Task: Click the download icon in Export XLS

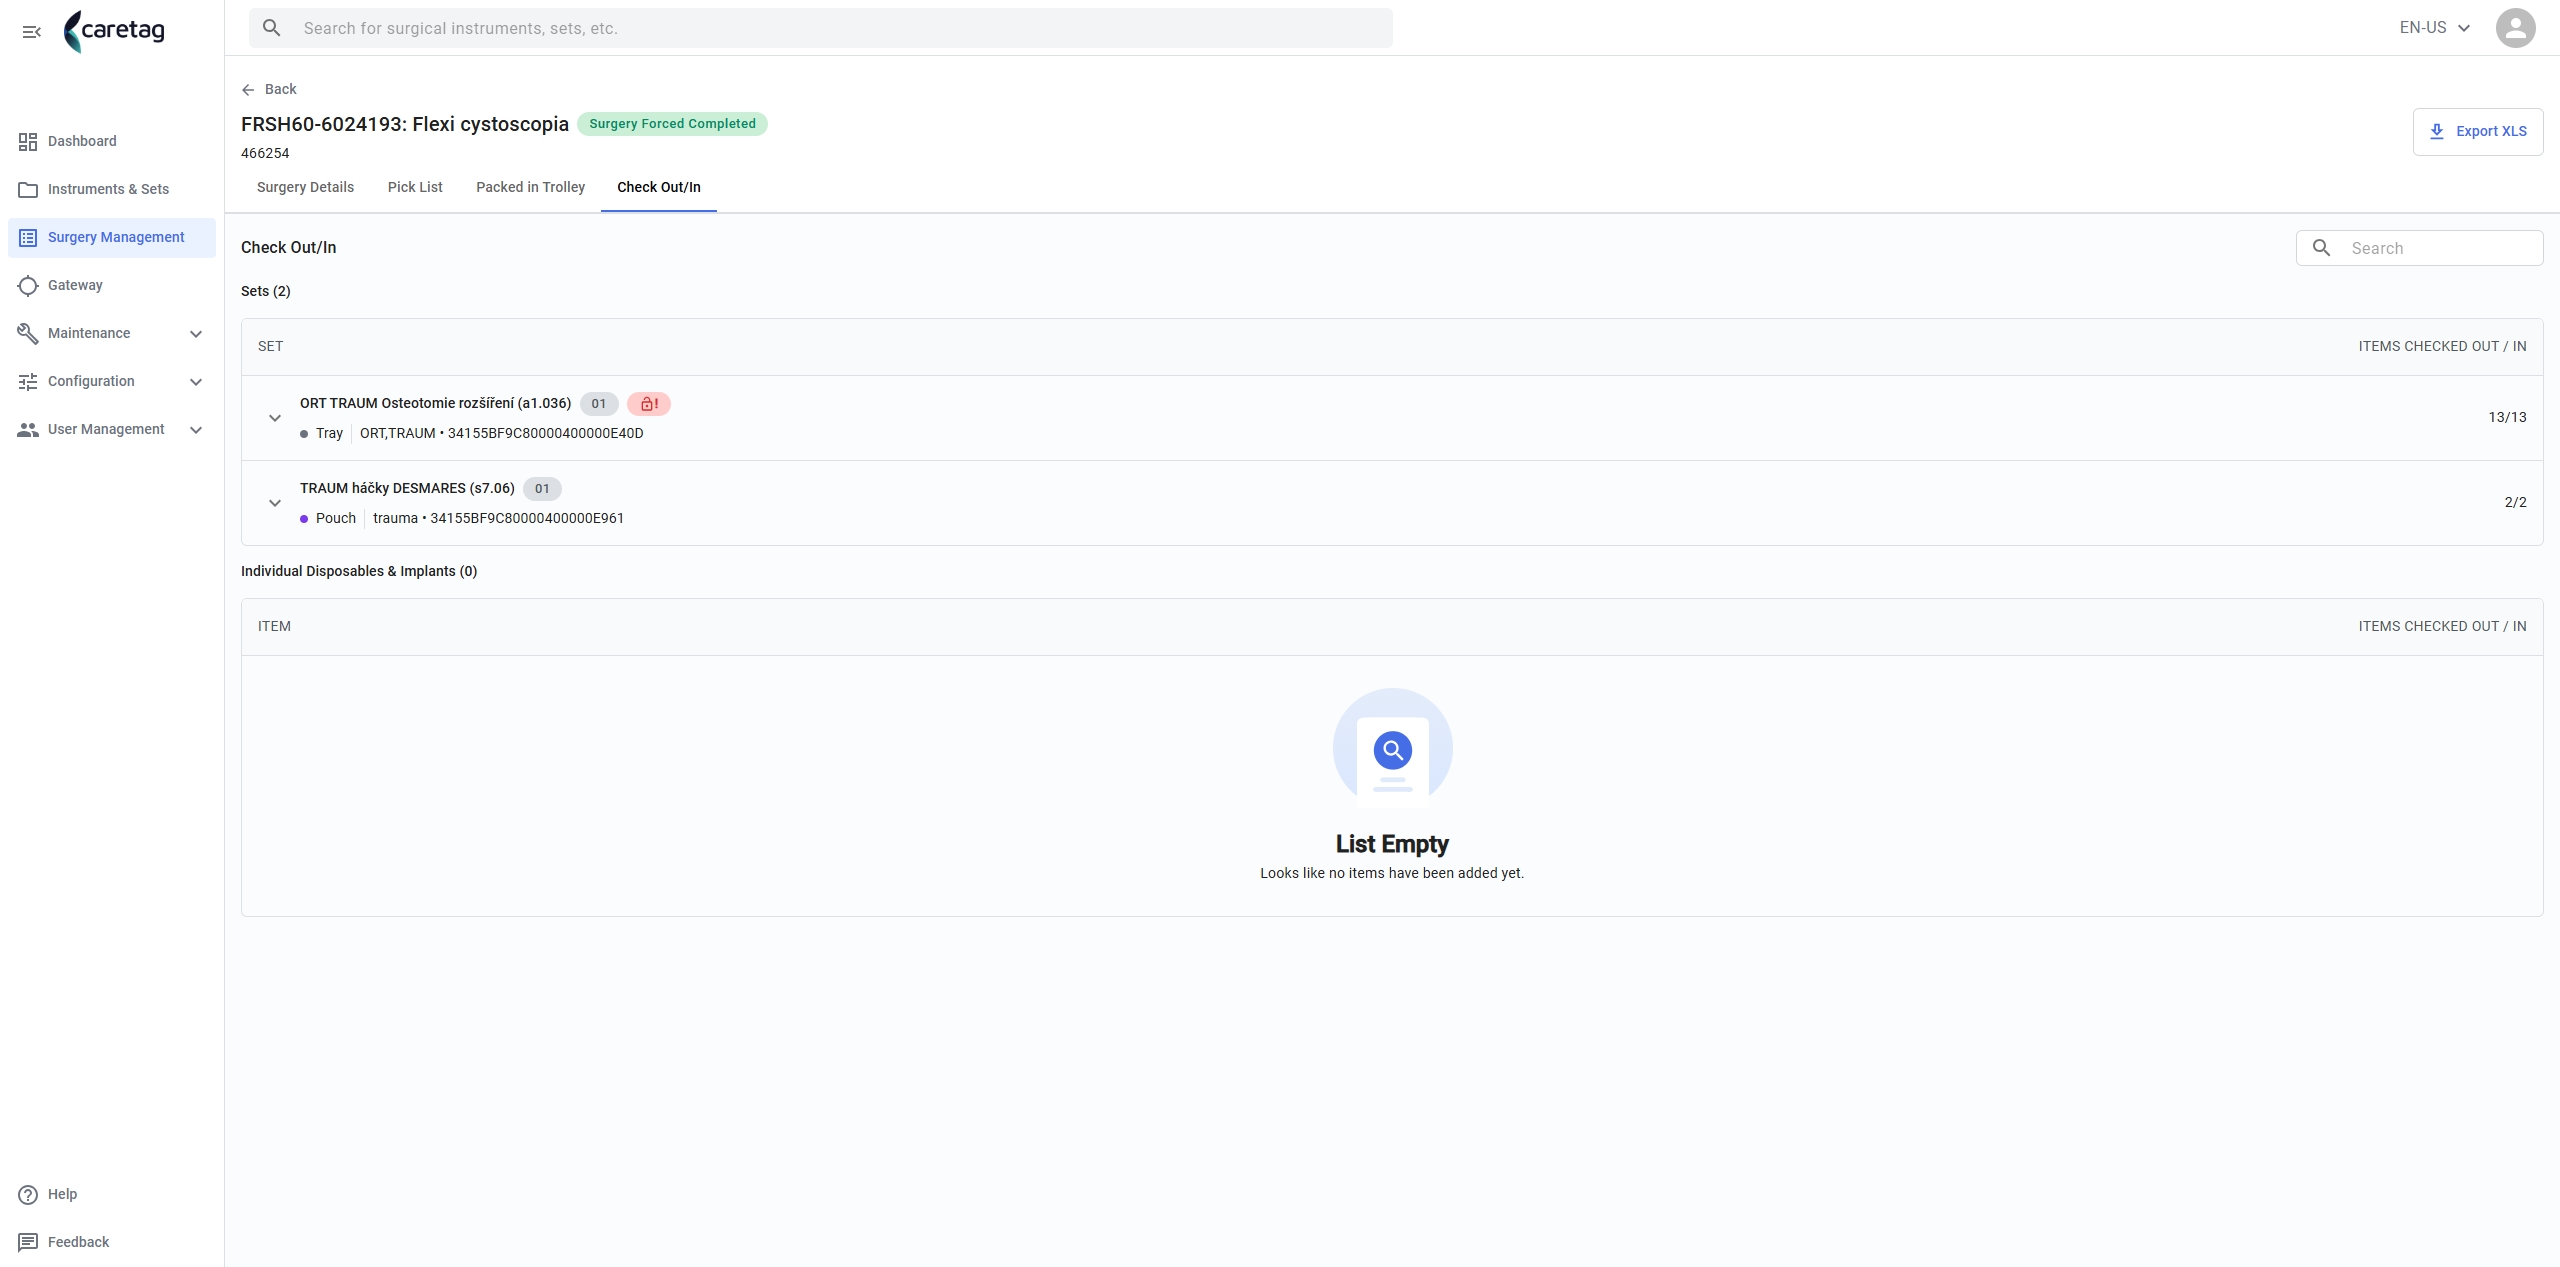Action: click(2437, 131)
